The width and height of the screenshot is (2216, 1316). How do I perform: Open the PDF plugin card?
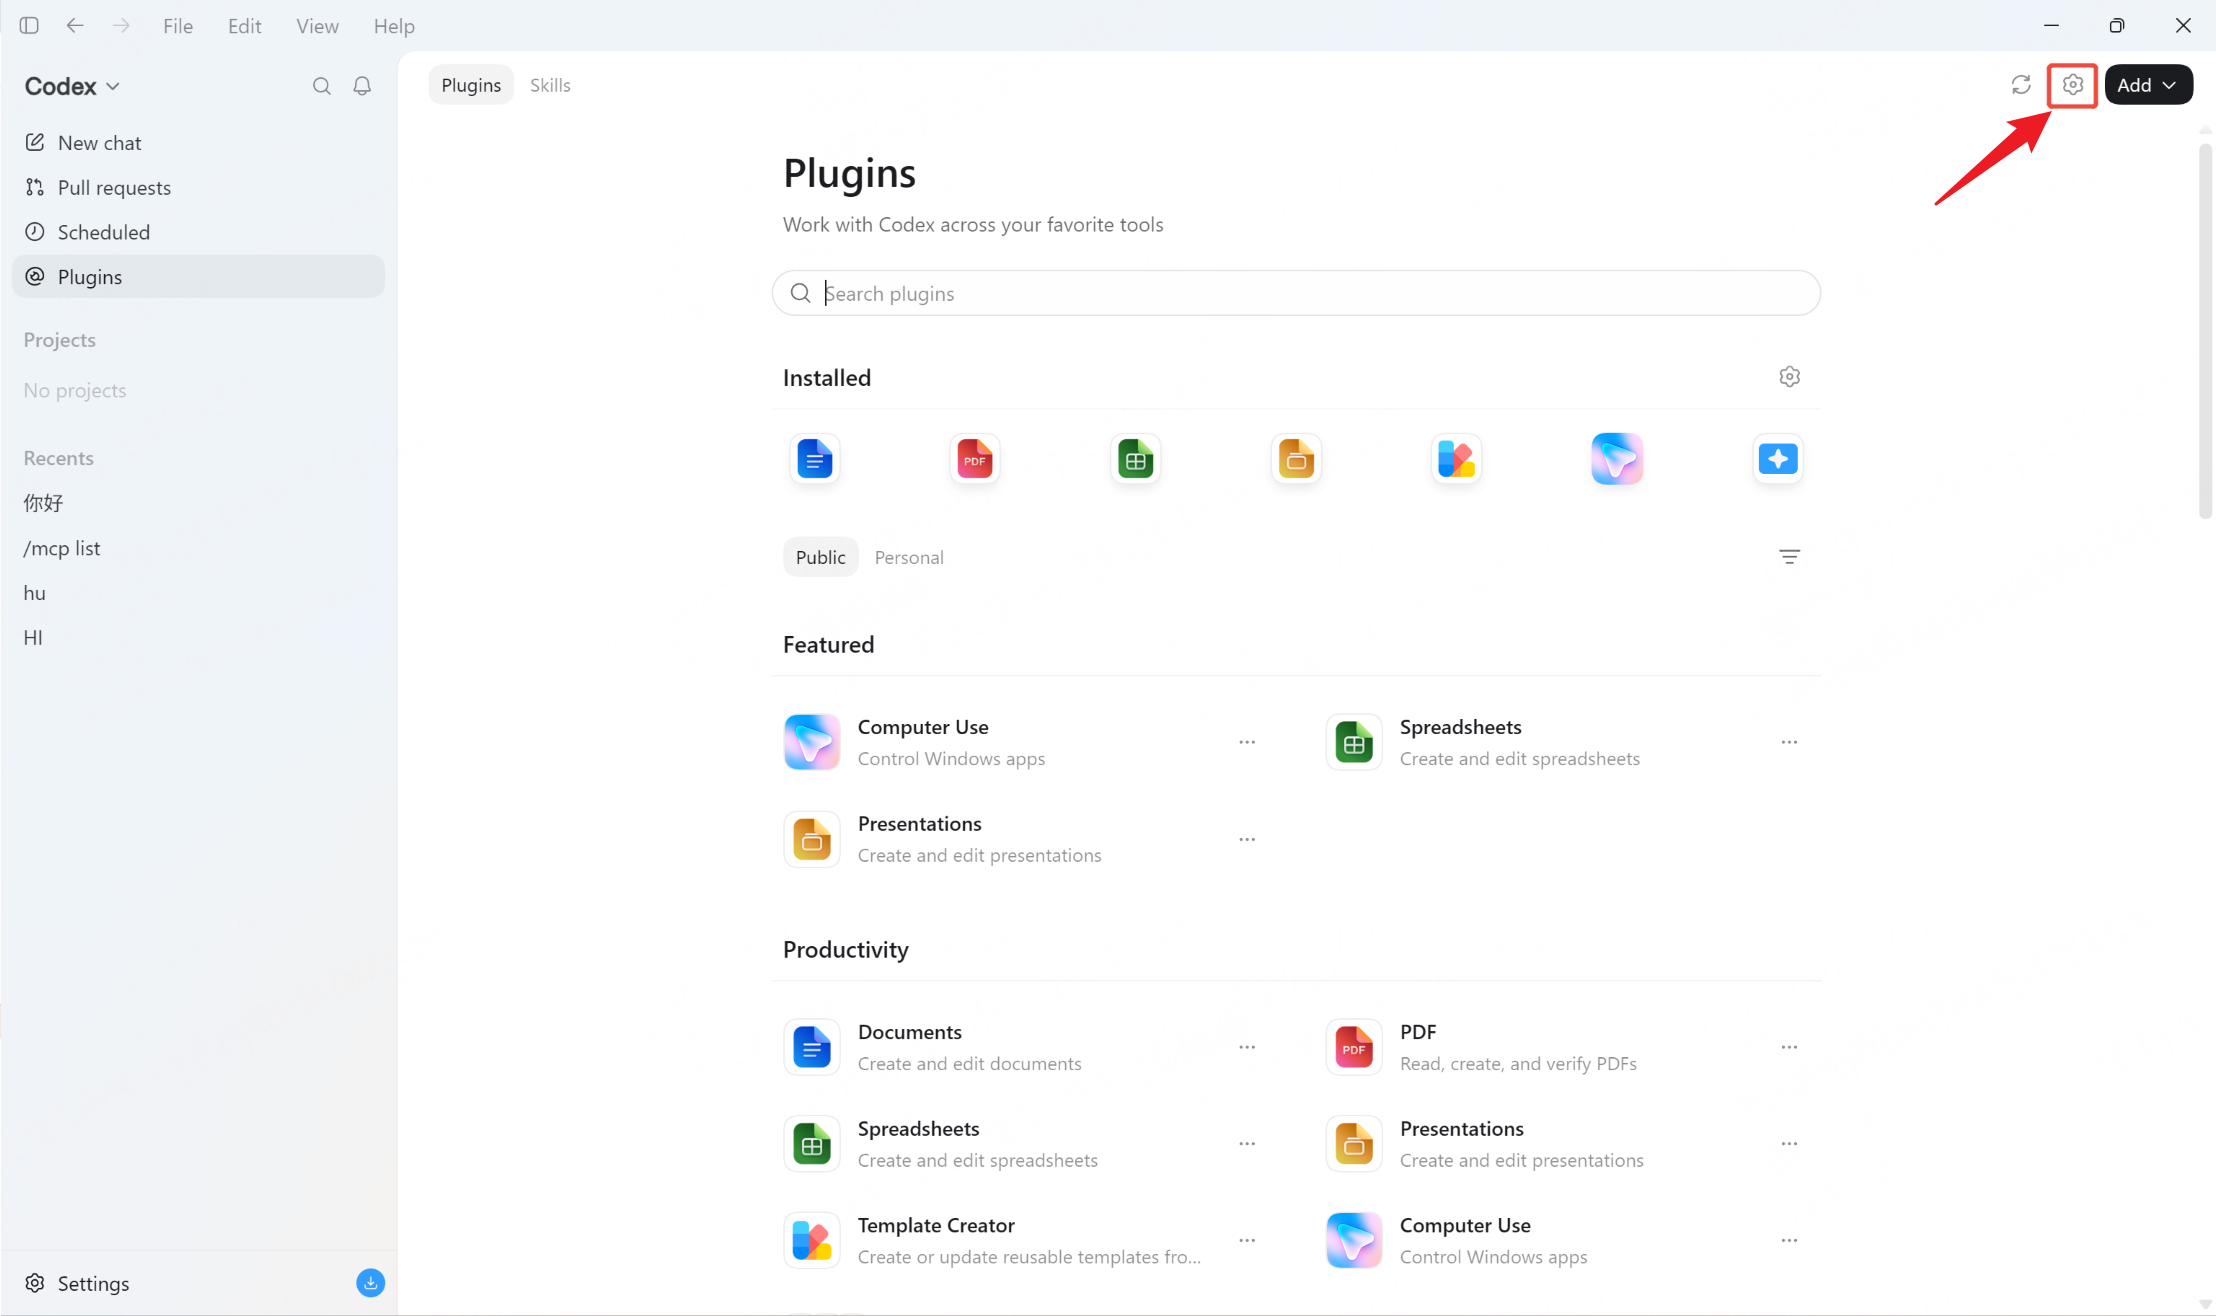point(1562,1047)
